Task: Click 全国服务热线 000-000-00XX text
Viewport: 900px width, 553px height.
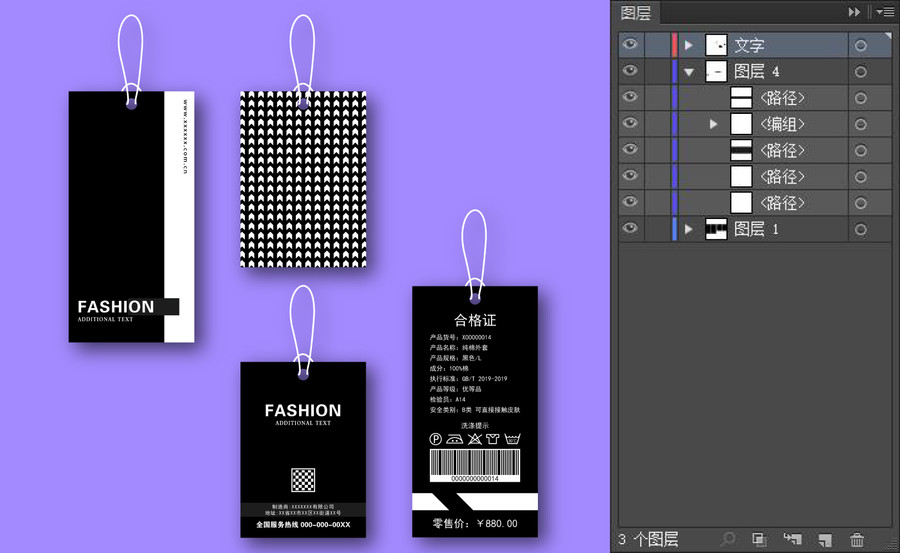Action: pyautogui.click(x=303, y=525)
